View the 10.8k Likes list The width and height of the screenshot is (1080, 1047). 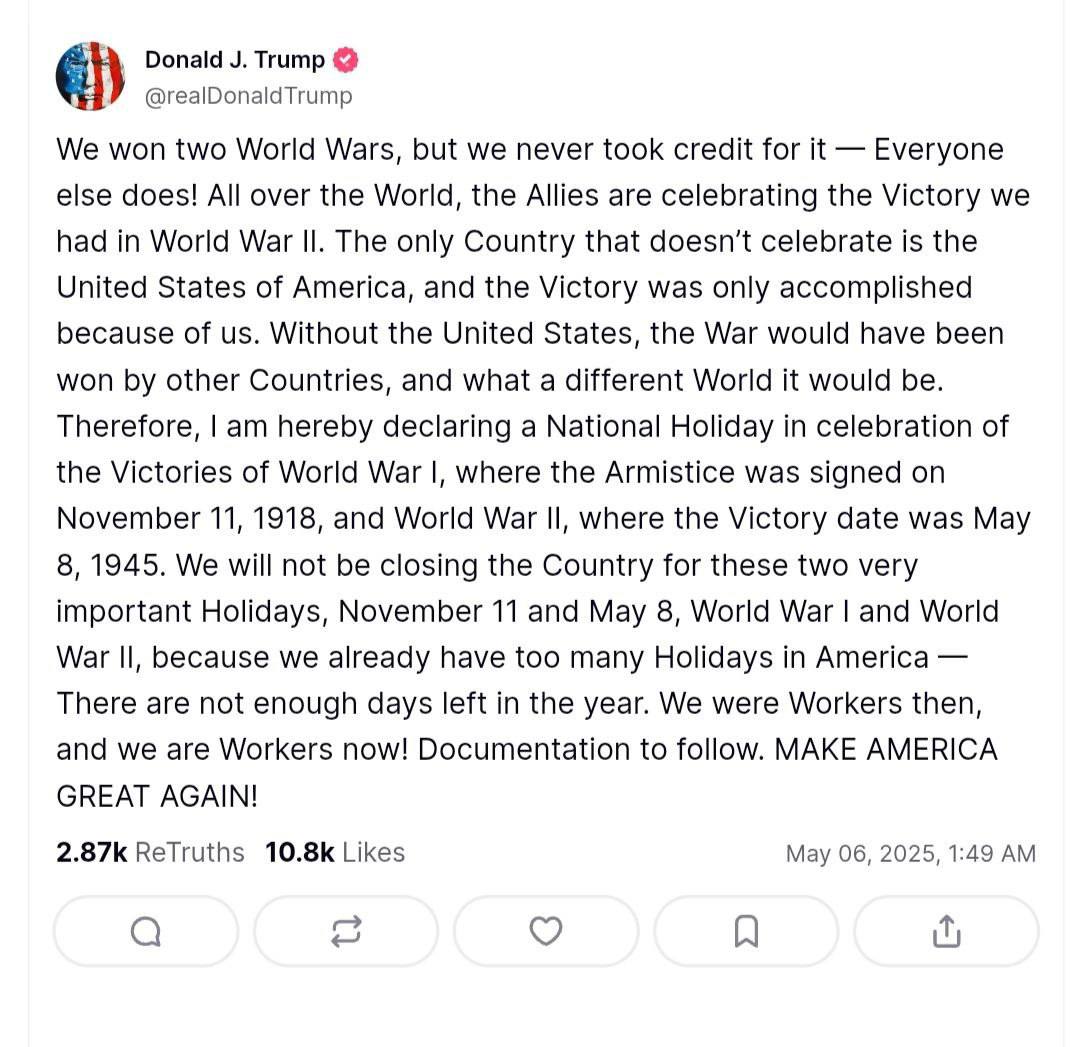pyautogui.click(x=335, y=852)
